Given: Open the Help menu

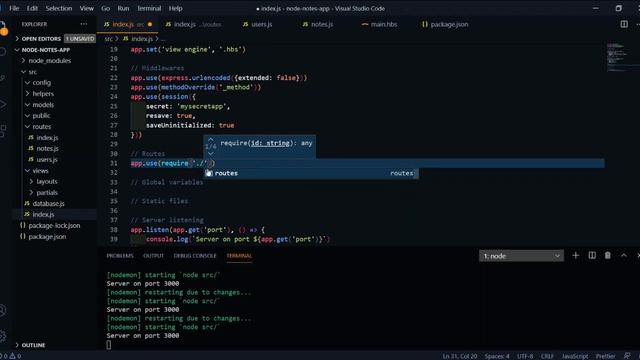Looking at the screenshot, I should pyautogui.click(x=176, y=8).
